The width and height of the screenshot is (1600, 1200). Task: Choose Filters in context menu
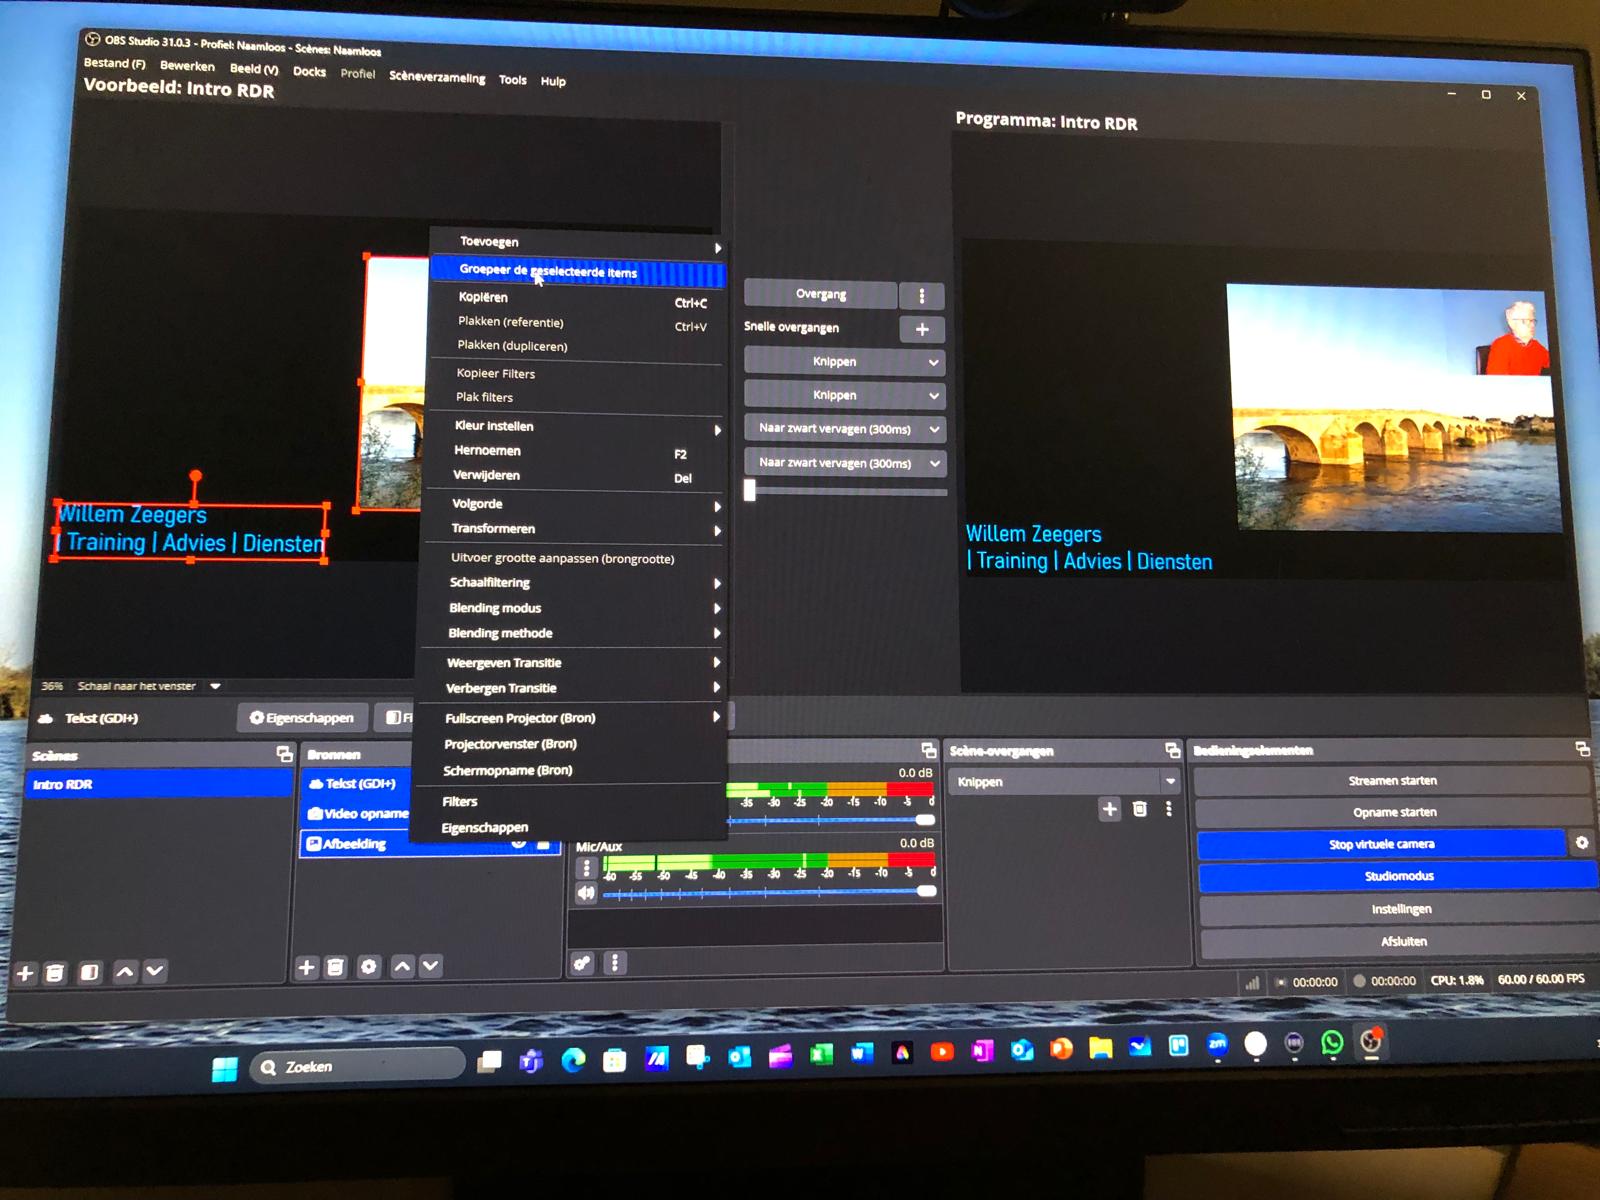(568, 801)
